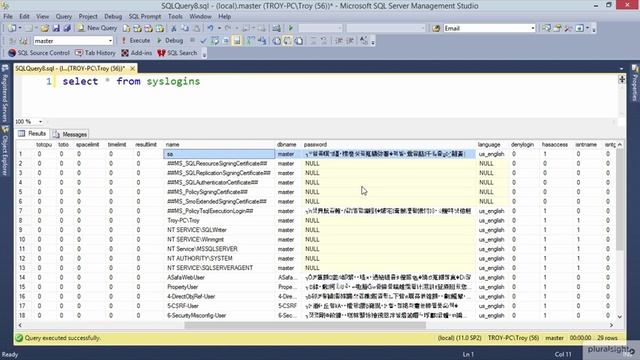Click the Save All icon
The image size is (640, 360).
[x=67, y=28]
